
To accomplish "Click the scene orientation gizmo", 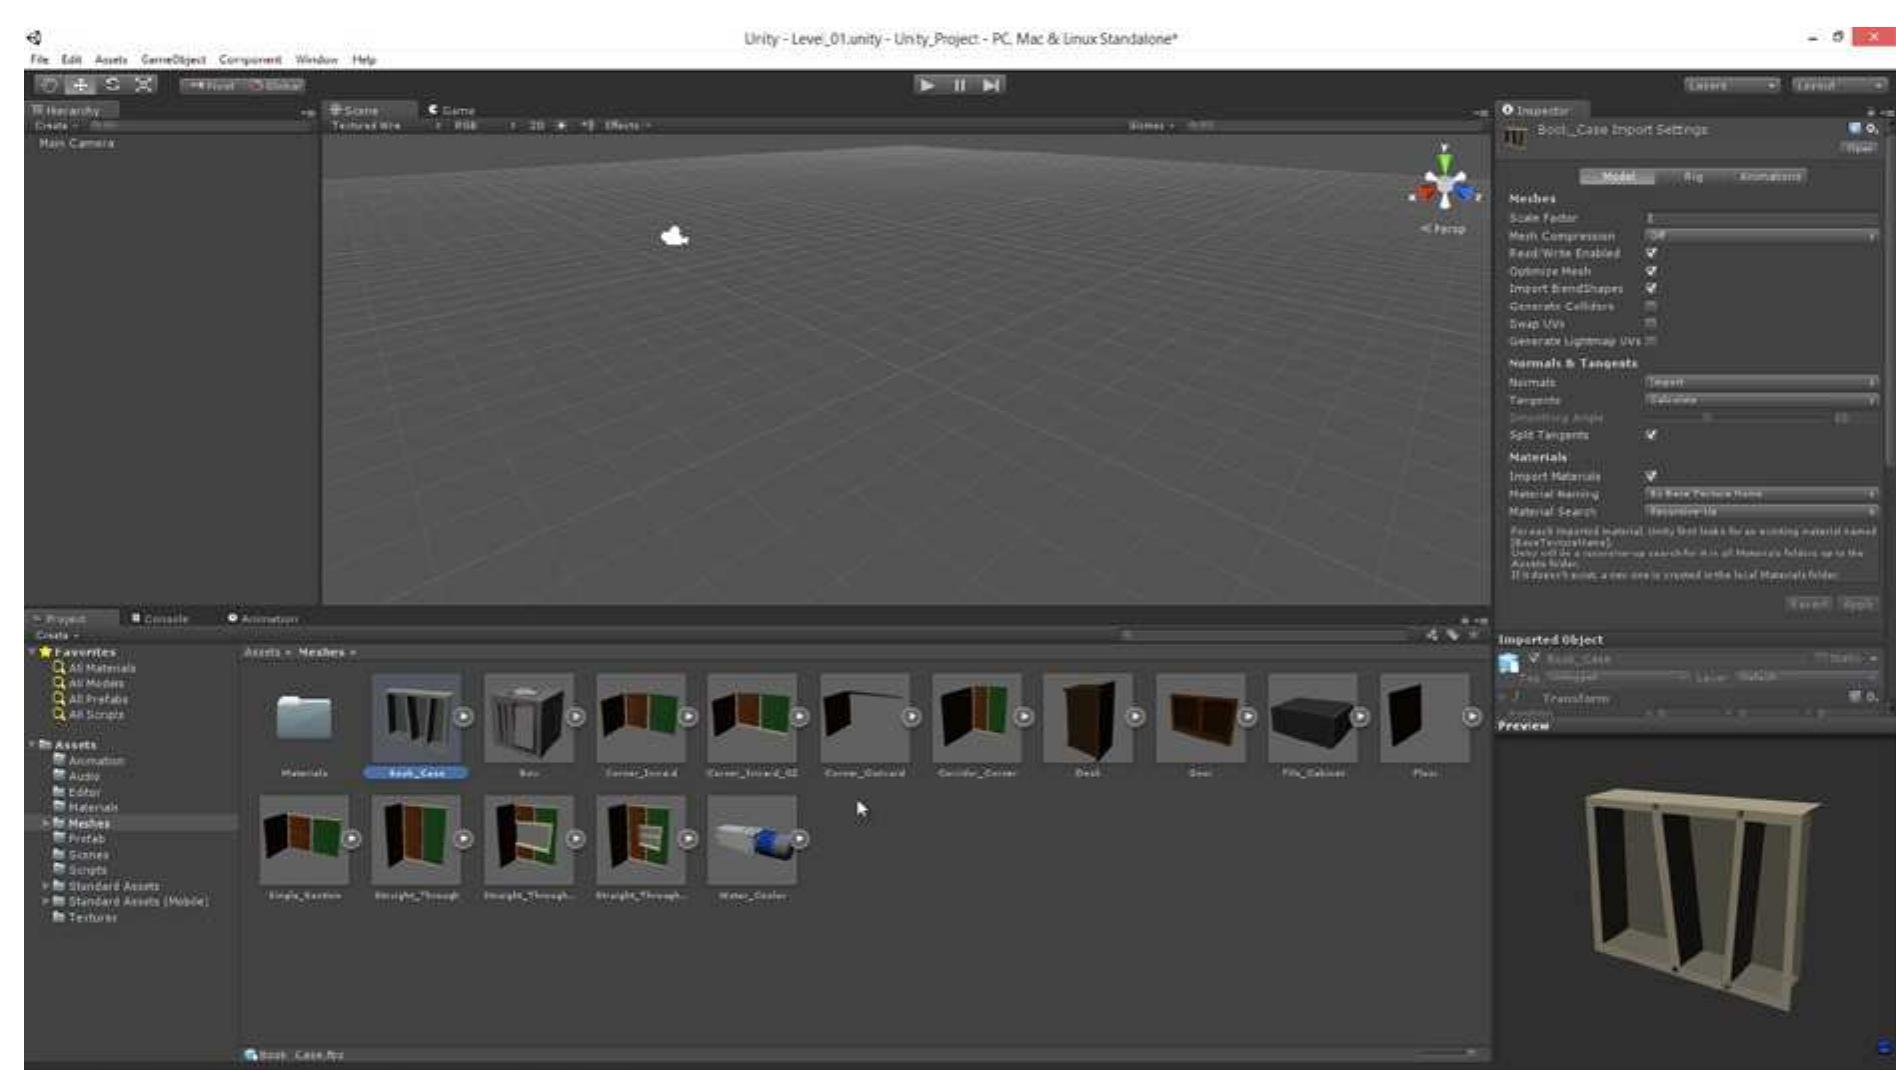I will pos(1444,186).
